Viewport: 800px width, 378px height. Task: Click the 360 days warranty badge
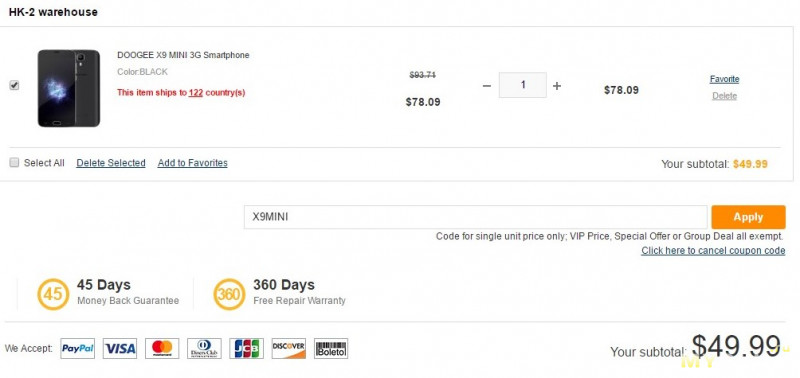point(229,294)
